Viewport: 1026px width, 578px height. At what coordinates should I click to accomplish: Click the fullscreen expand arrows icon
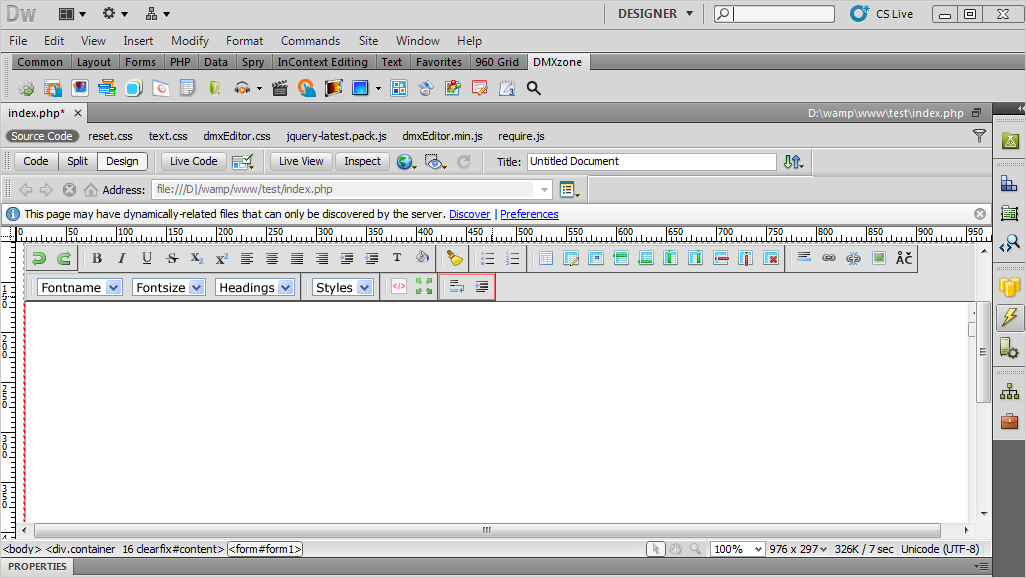tap(424, 287)
